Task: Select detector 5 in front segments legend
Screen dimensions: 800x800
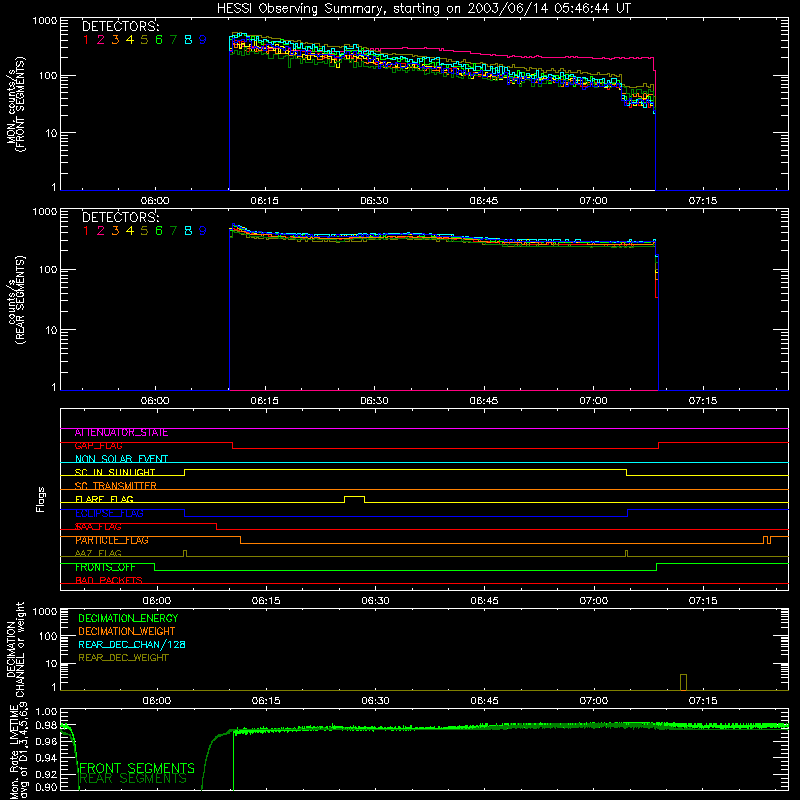Action: (144, 40)
